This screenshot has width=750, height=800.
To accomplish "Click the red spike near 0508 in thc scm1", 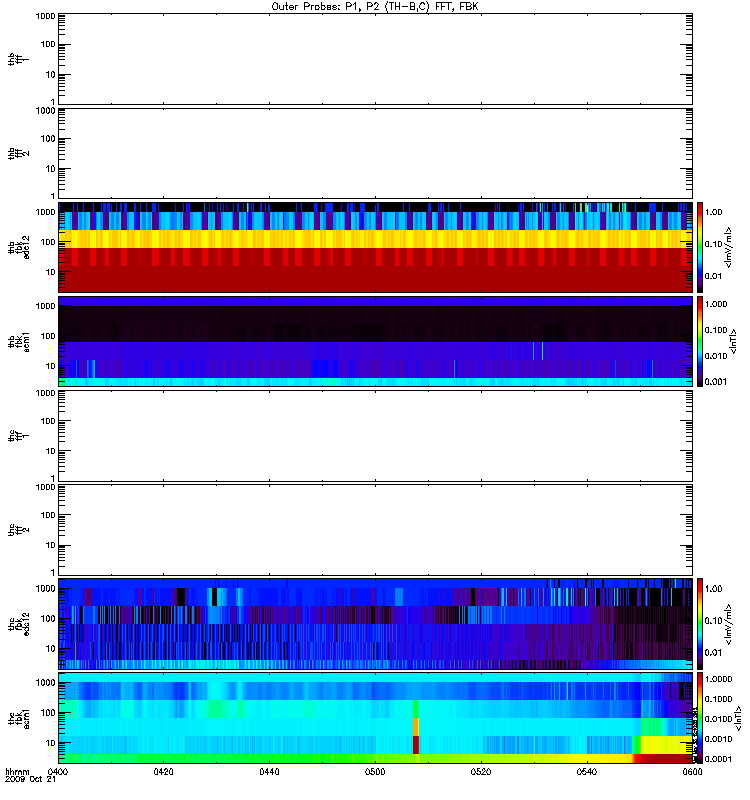I will [416, 744].
